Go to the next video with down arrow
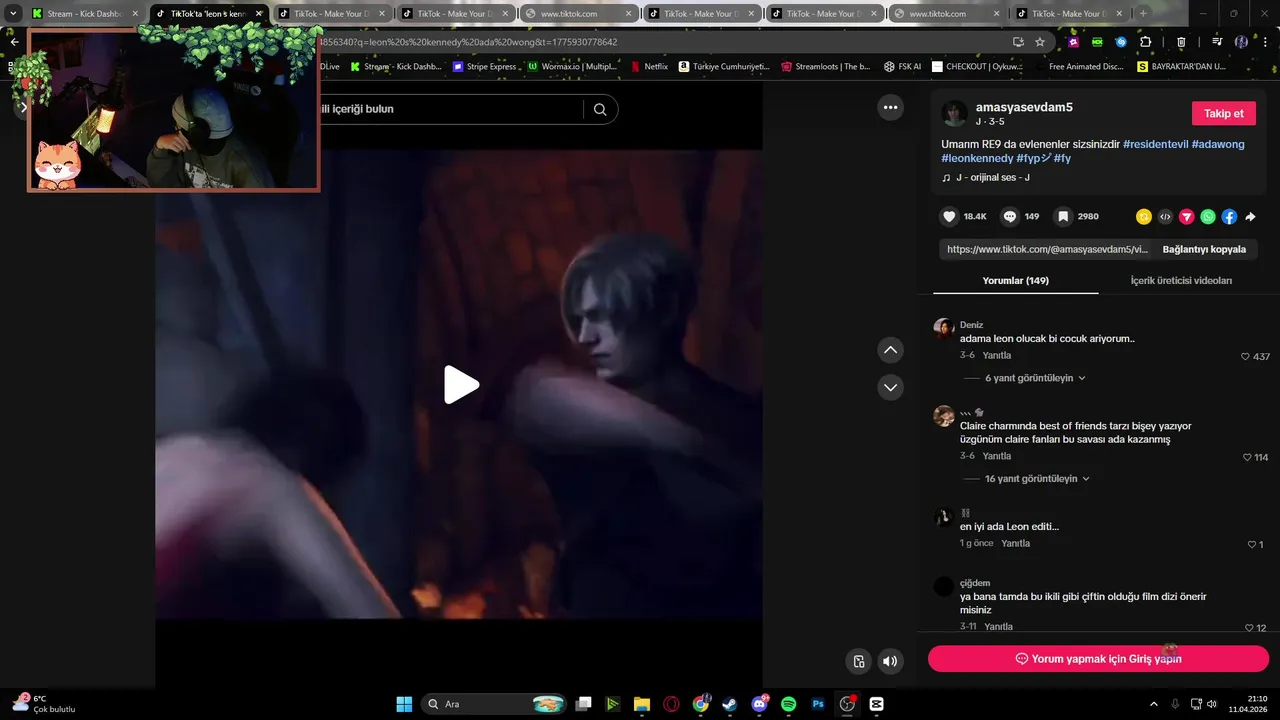 point(890,387)
